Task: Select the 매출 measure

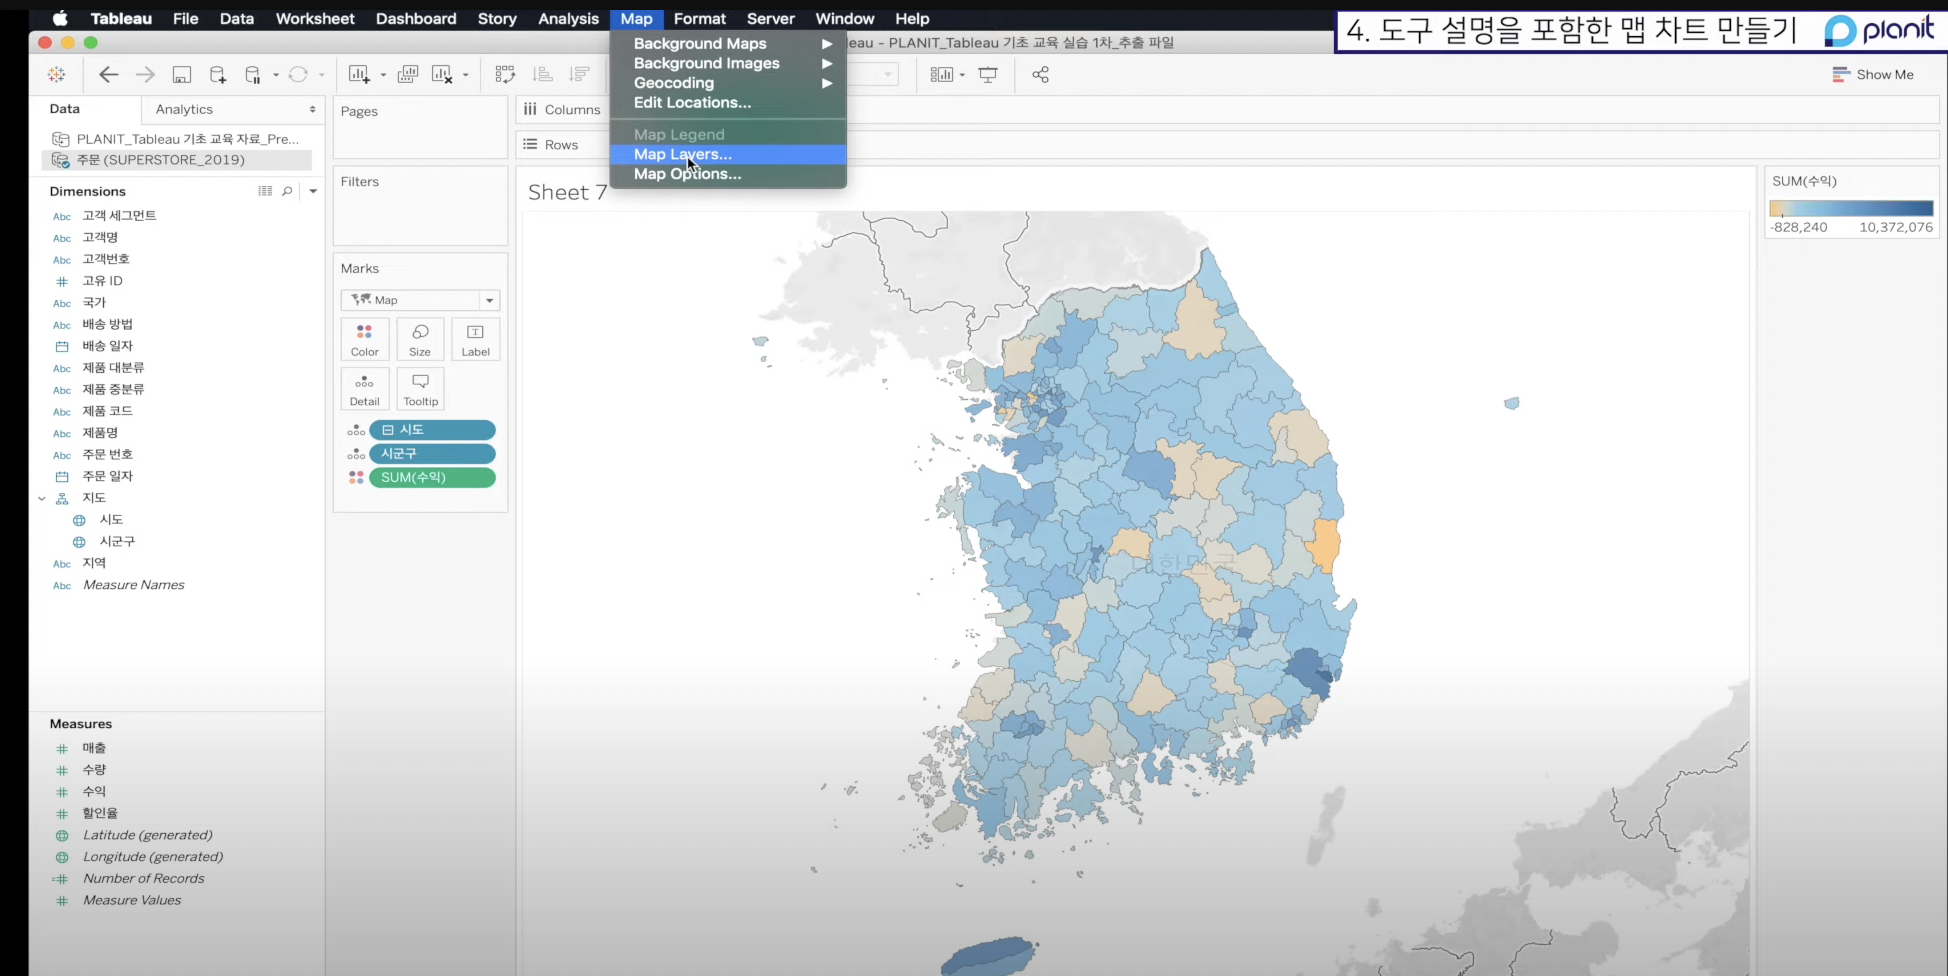Action: pos(94,748)
